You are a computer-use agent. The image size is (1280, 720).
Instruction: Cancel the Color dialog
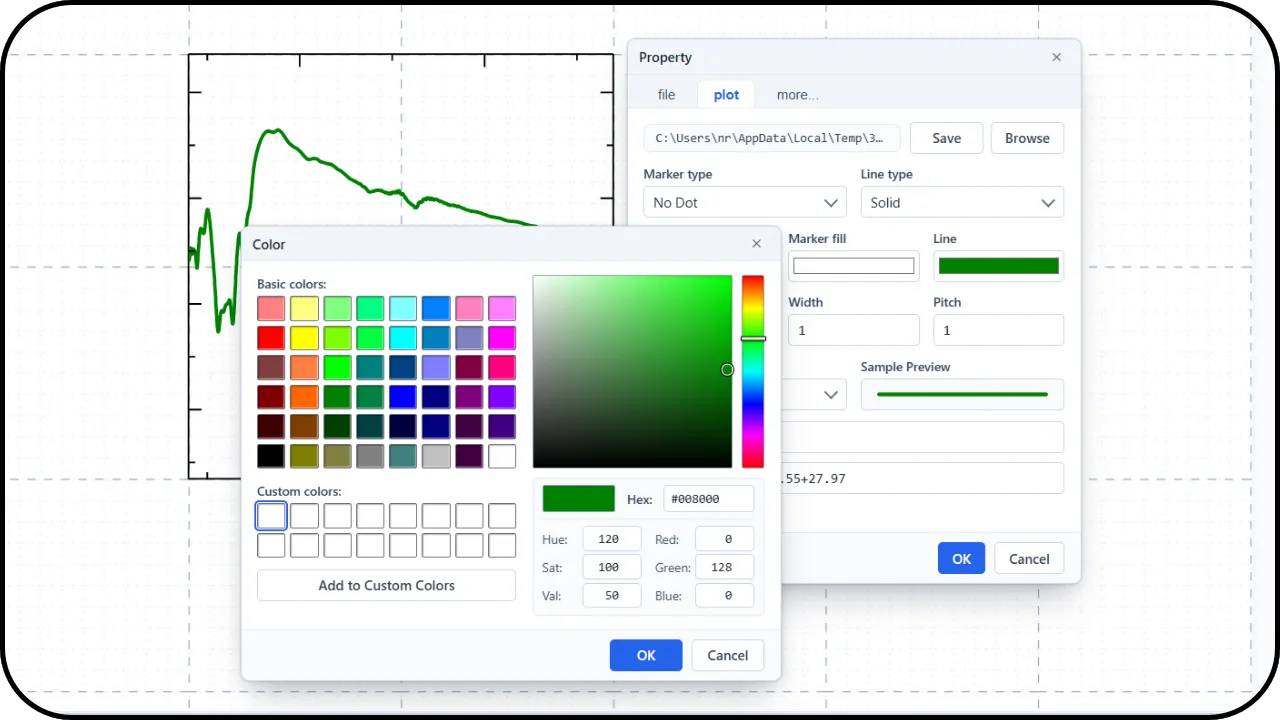[728, 655]
